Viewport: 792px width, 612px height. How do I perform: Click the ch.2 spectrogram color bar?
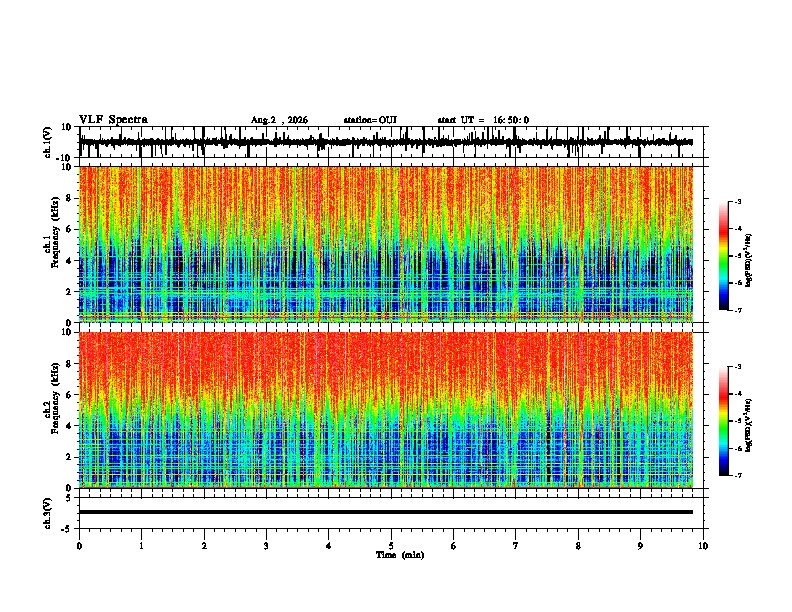click(x=724, y=421)
